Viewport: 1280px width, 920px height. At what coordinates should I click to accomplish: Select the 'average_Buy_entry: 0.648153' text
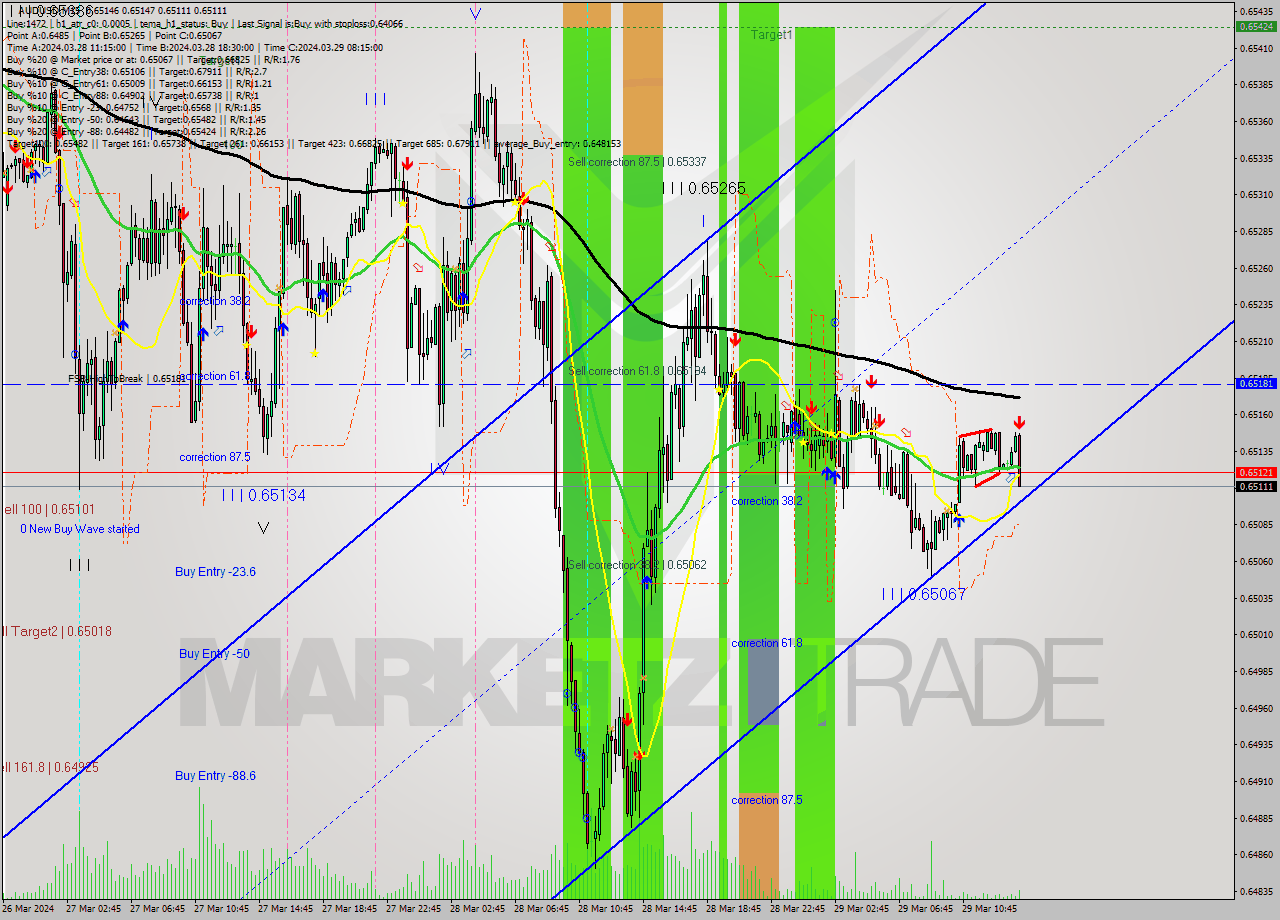click(556, 143)
